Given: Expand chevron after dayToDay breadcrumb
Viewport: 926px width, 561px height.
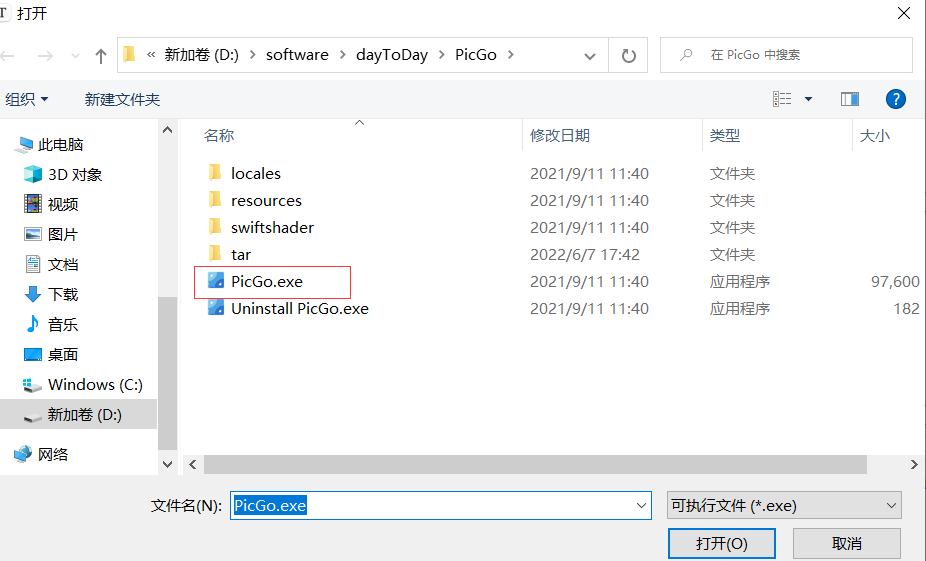Looking at the screenshot, I should coord(441,55).
